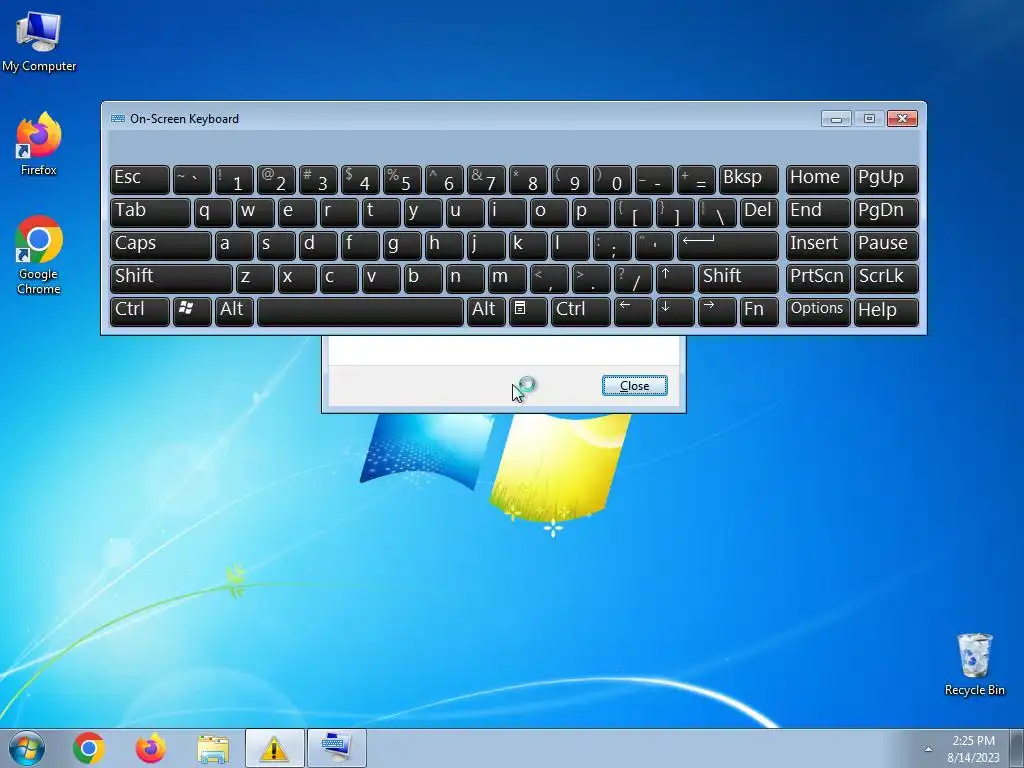The height and width of the screenshot is (768, 1024).
Task: Tap the PrtScn key
Action: pyautogui.click(x=818, y=279)
